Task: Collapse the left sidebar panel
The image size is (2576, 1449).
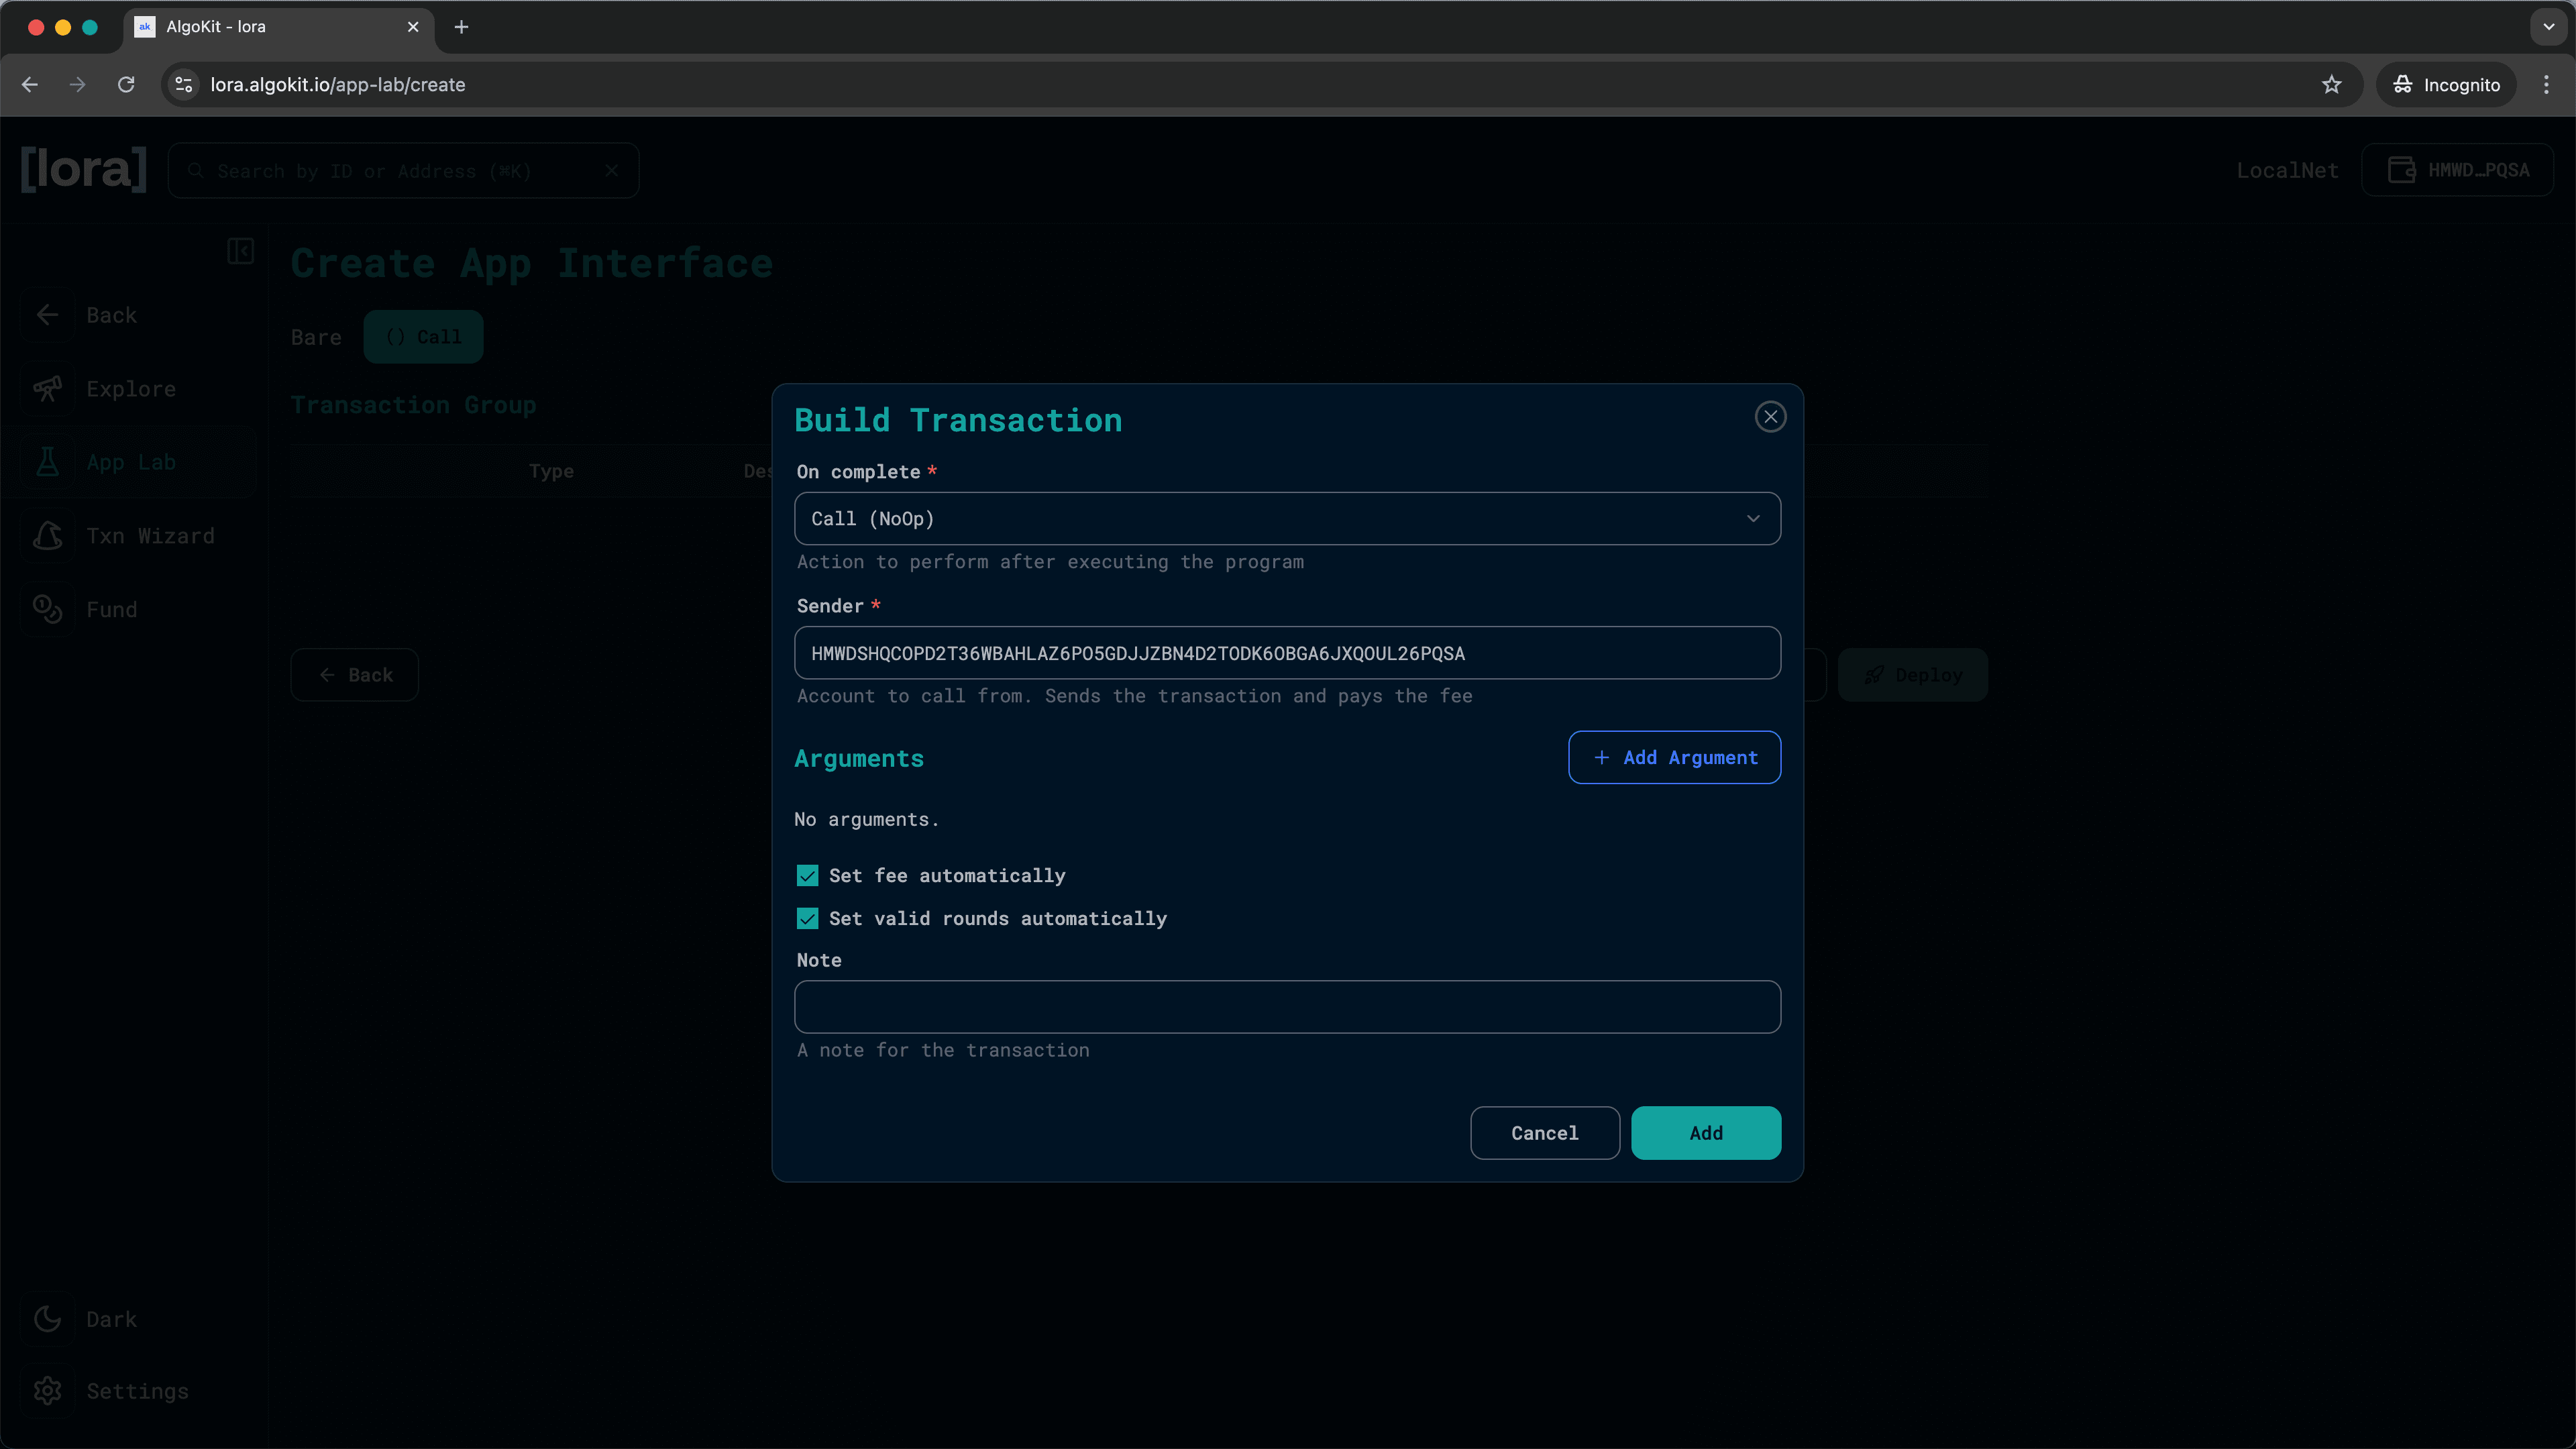Action: [x=240, y=251]
